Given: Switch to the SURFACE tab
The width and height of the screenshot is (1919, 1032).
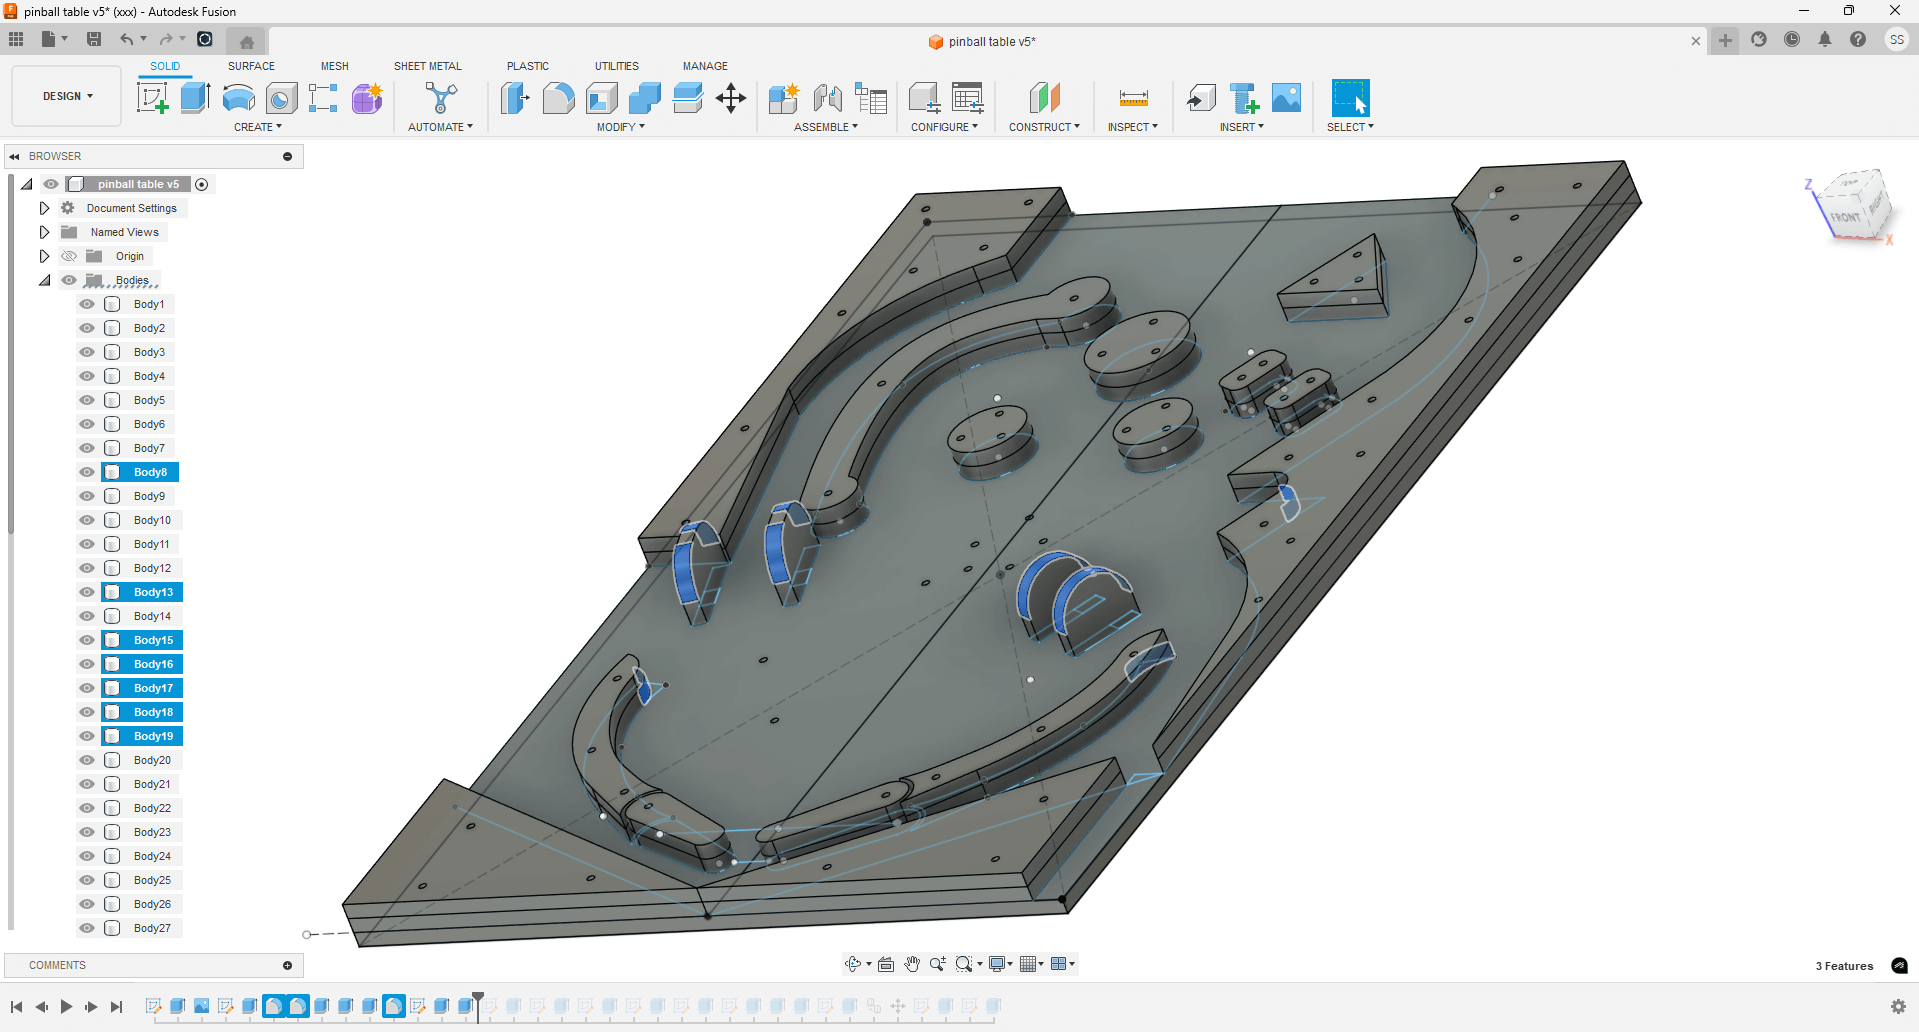Looking at the screenshot, I should [x=251, y=66].
